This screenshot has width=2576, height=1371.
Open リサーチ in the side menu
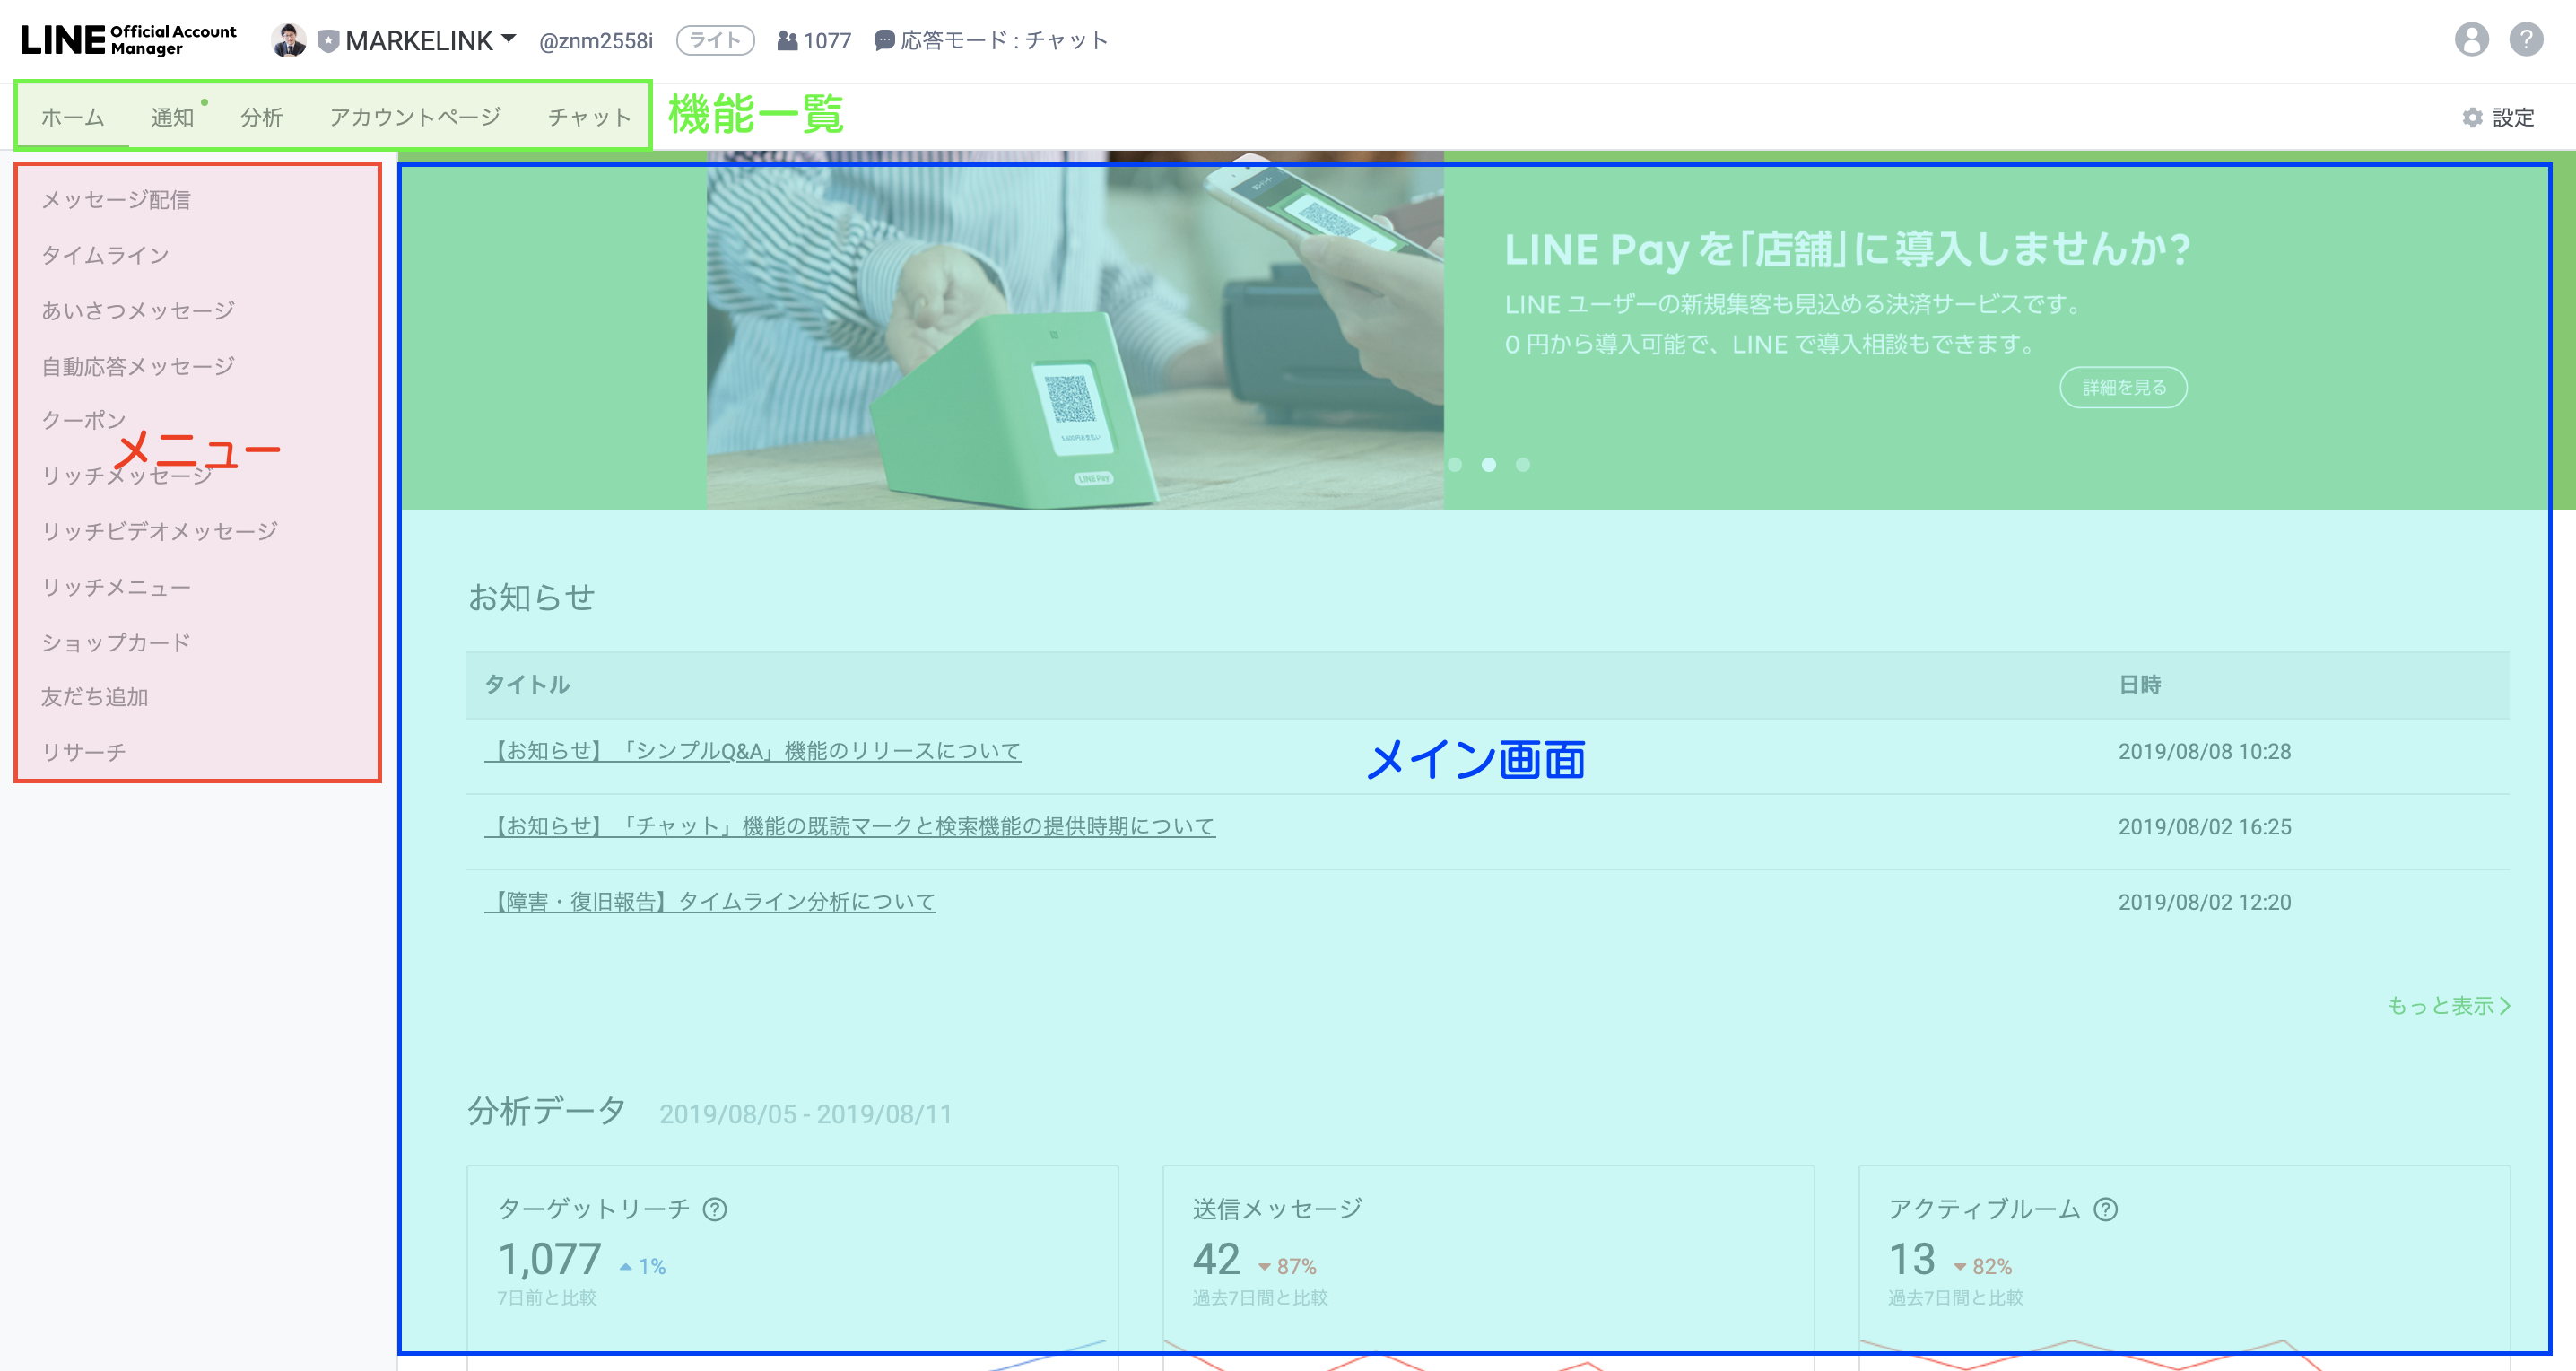(83, 752)
